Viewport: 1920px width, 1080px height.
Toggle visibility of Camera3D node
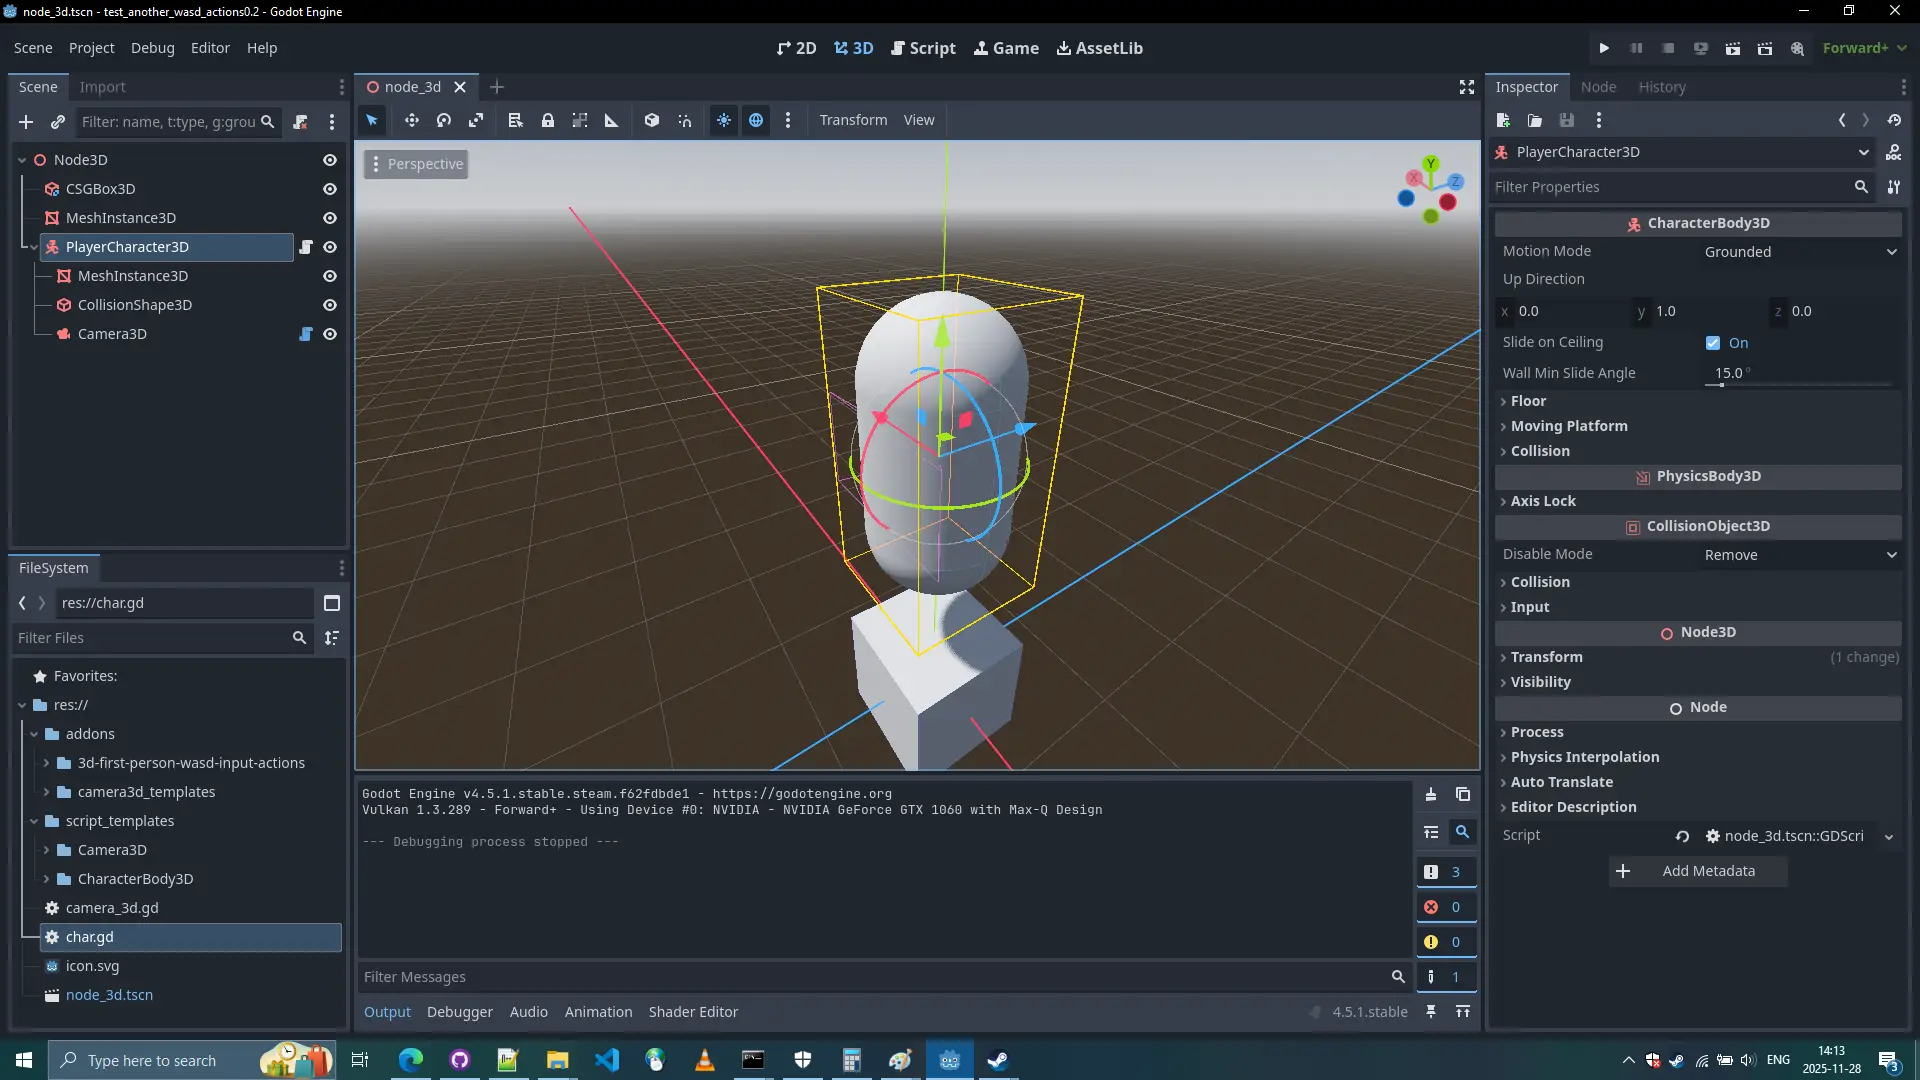pyautogui.click(x=330, y=334)
